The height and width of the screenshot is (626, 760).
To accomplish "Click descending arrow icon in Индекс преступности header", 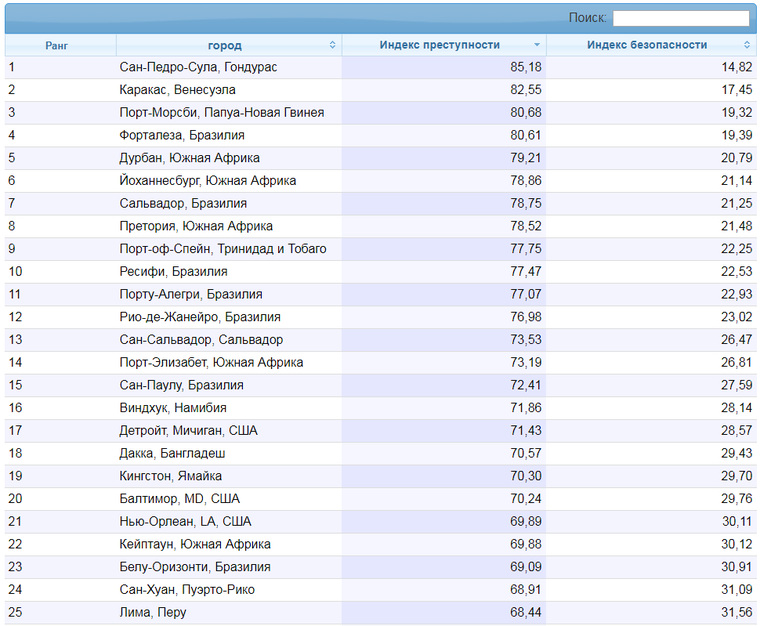I will point(537,45).
